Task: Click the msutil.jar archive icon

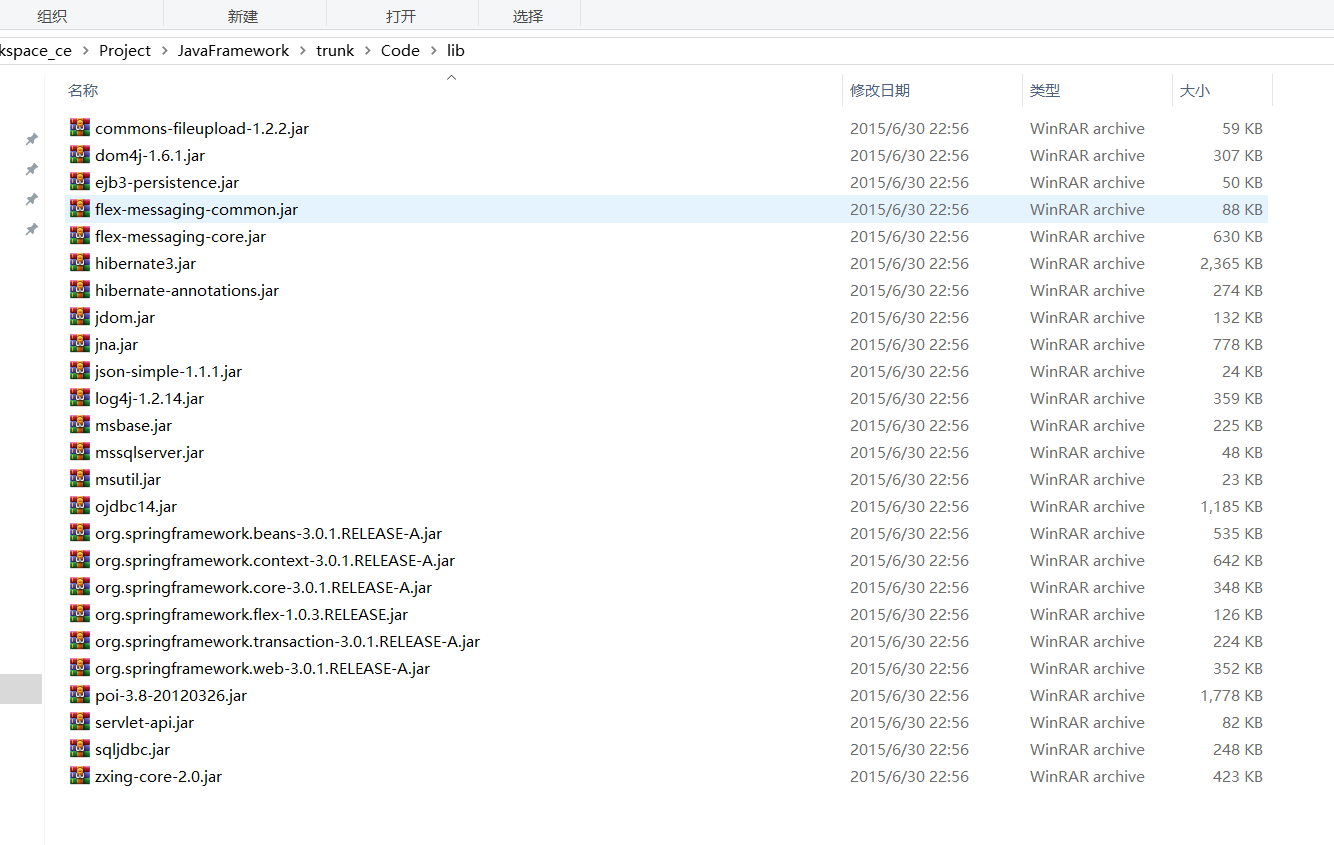Action: (x=80, y=479)
